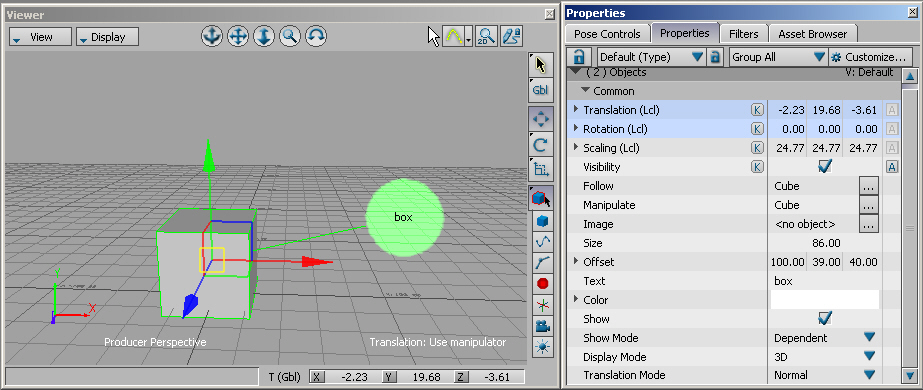Toggle the A animate button for Visibility row
Viewport: 923px width, 390px height.
tap(892, 167)
